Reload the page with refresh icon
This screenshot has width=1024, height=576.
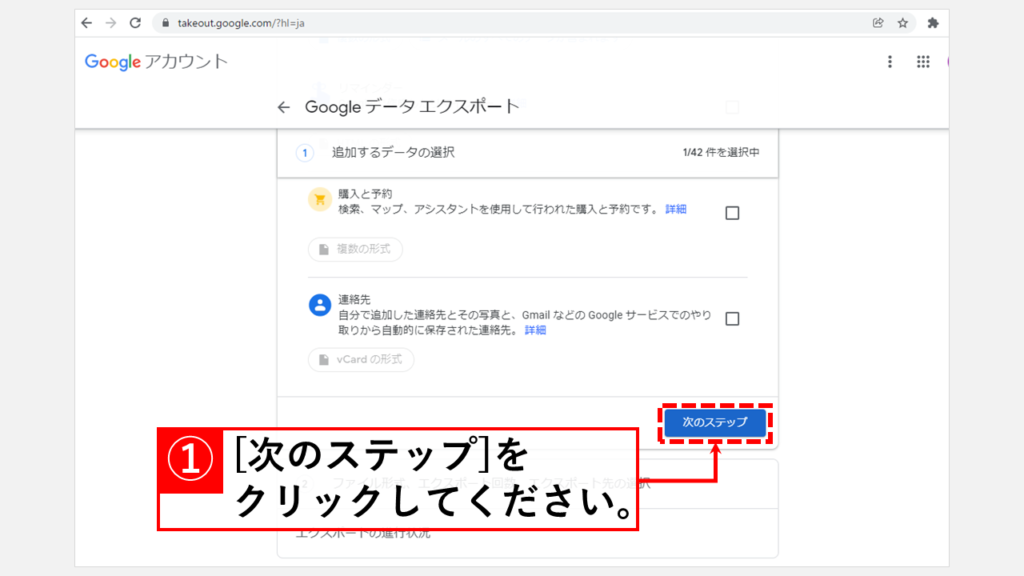pyautogui.click(x=135, y=23)
